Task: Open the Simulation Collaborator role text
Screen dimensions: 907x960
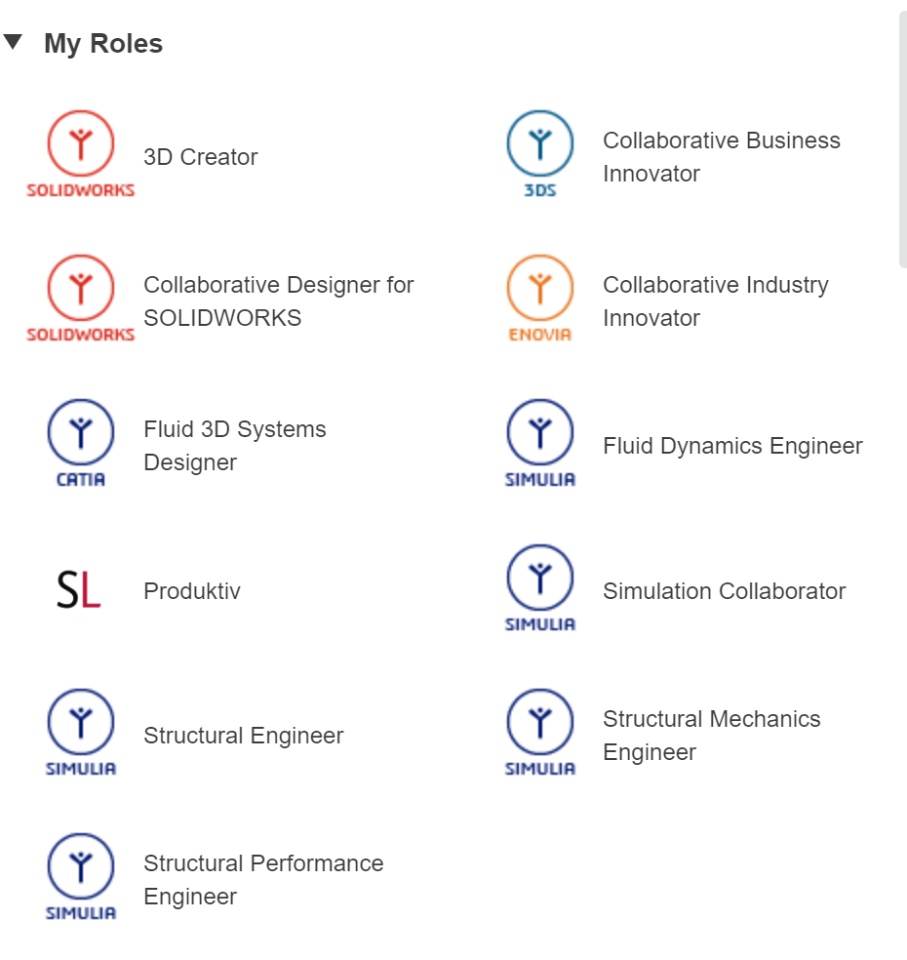Action: [724, 591]
